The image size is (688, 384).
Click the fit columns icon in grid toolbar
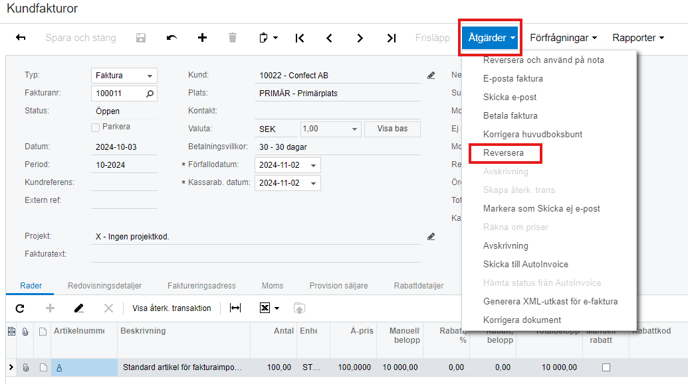(x=235, y=308)
